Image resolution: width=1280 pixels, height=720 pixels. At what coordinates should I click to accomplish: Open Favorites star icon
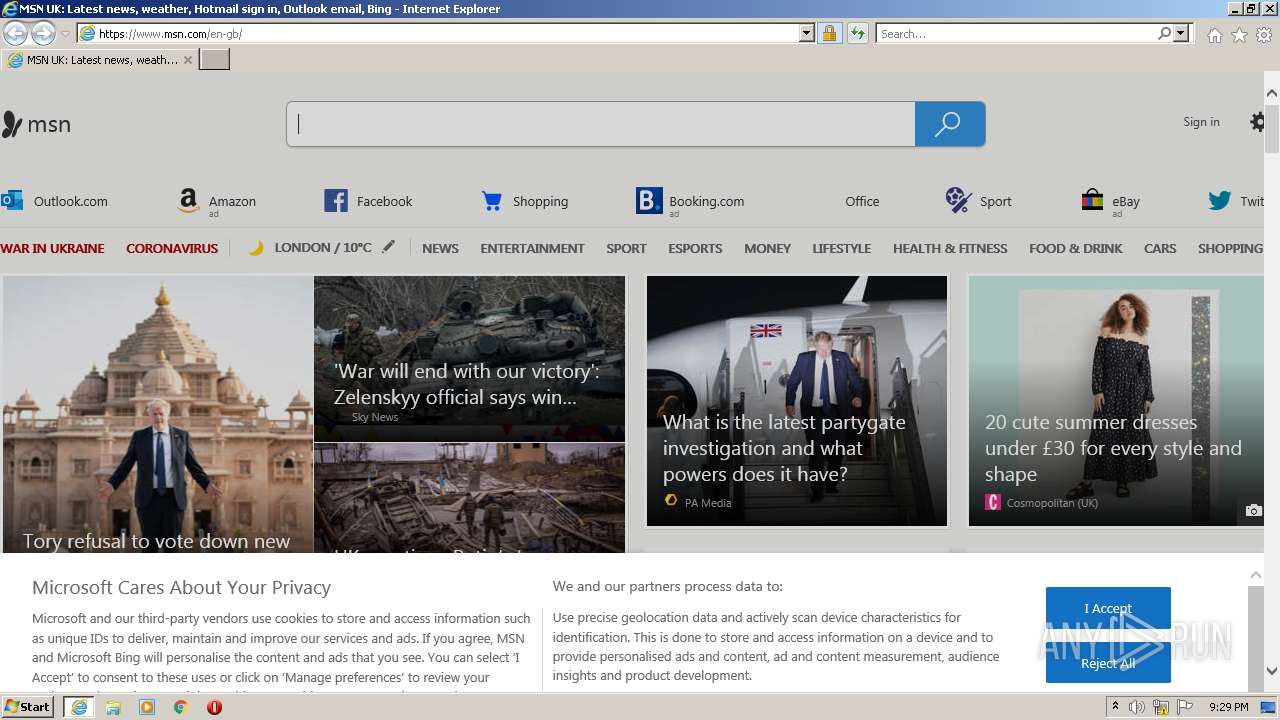click(x=1239, y=35)
